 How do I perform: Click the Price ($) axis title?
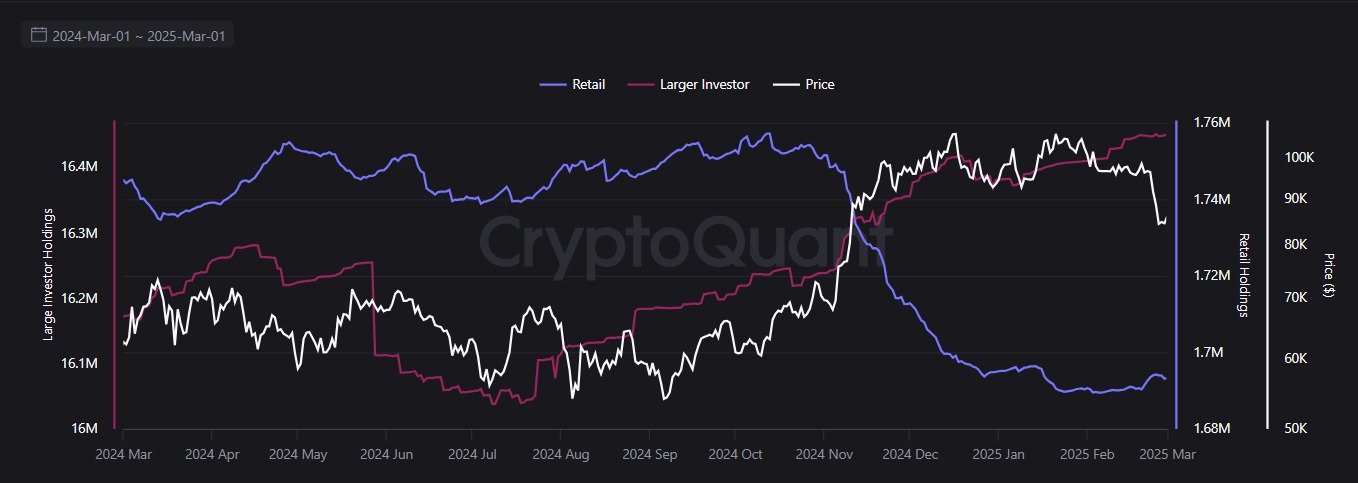click(1327, 275)
